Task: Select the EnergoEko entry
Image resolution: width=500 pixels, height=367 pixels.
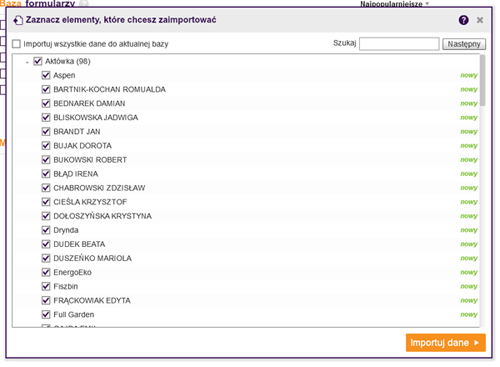Action: (x=72, y=272)
